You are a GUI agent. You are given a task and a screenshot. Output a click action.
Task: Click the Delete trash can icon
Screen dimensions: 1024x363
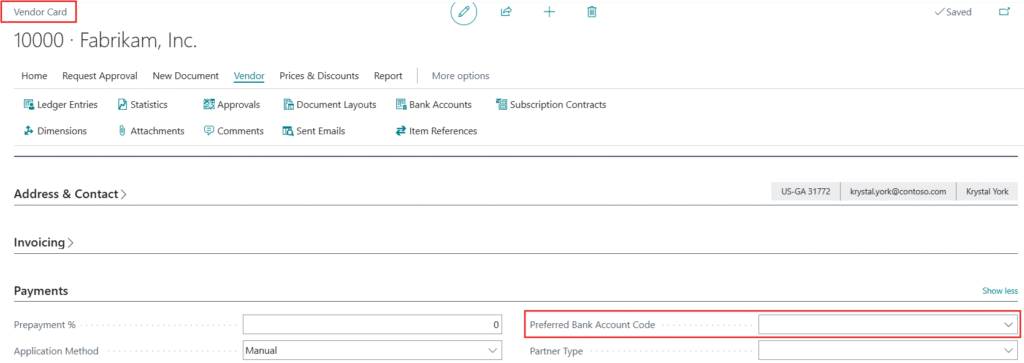[x=592, y=12]
